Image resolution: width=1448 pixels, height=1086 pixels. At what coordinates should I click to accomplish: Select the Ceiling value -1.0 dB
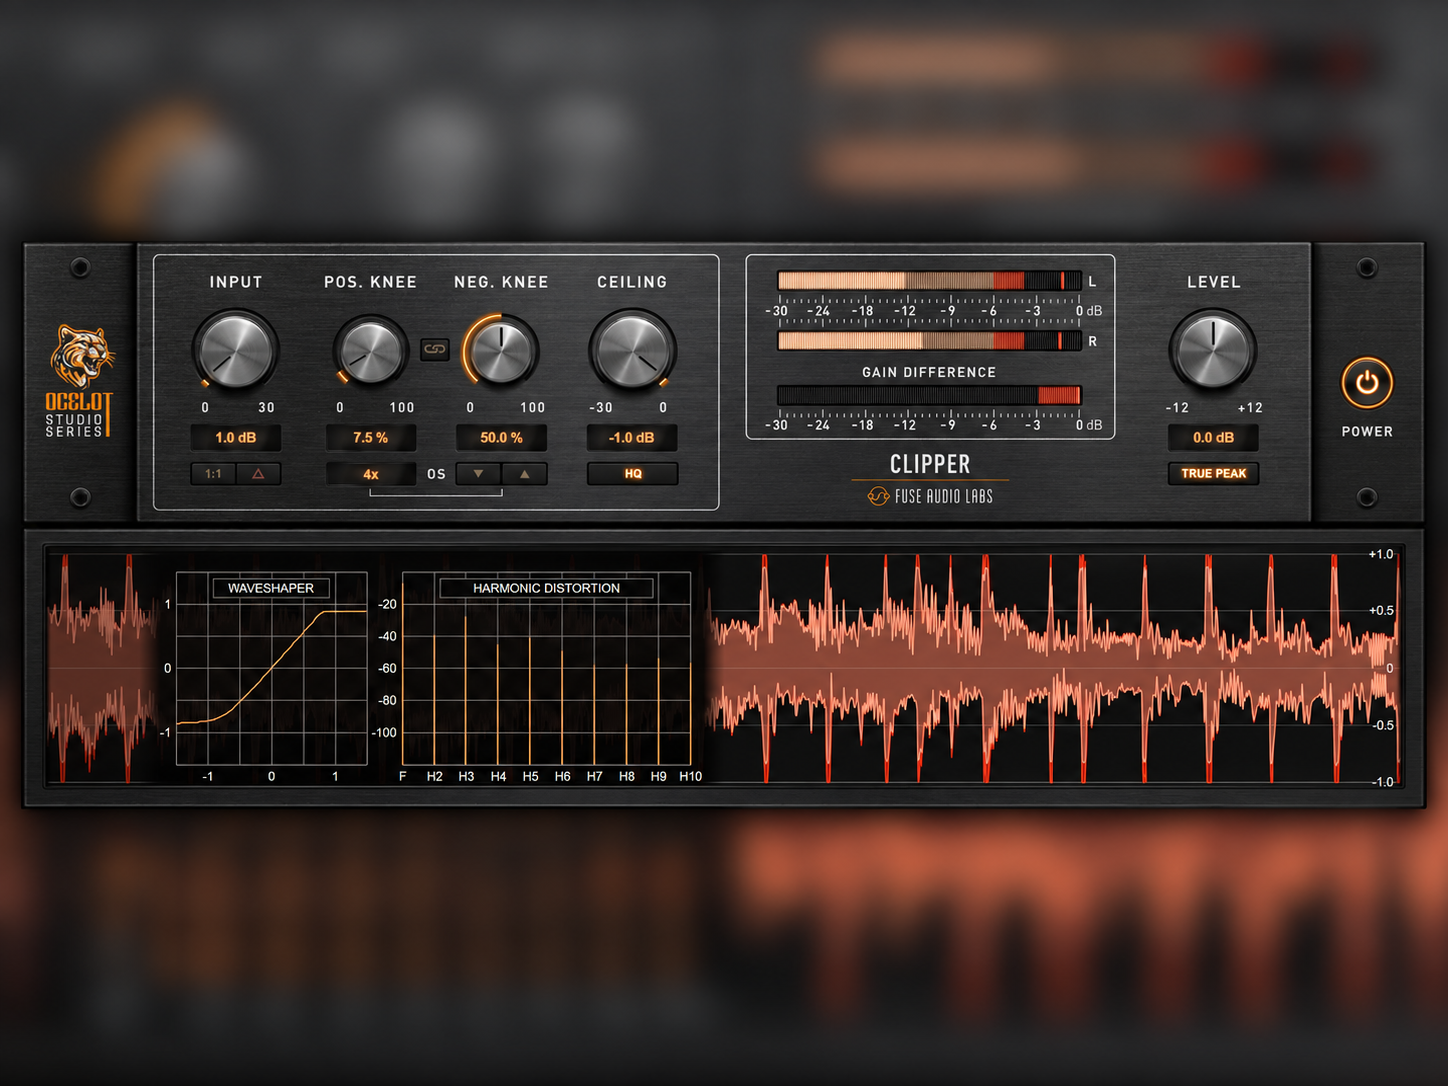click(632, 438)
